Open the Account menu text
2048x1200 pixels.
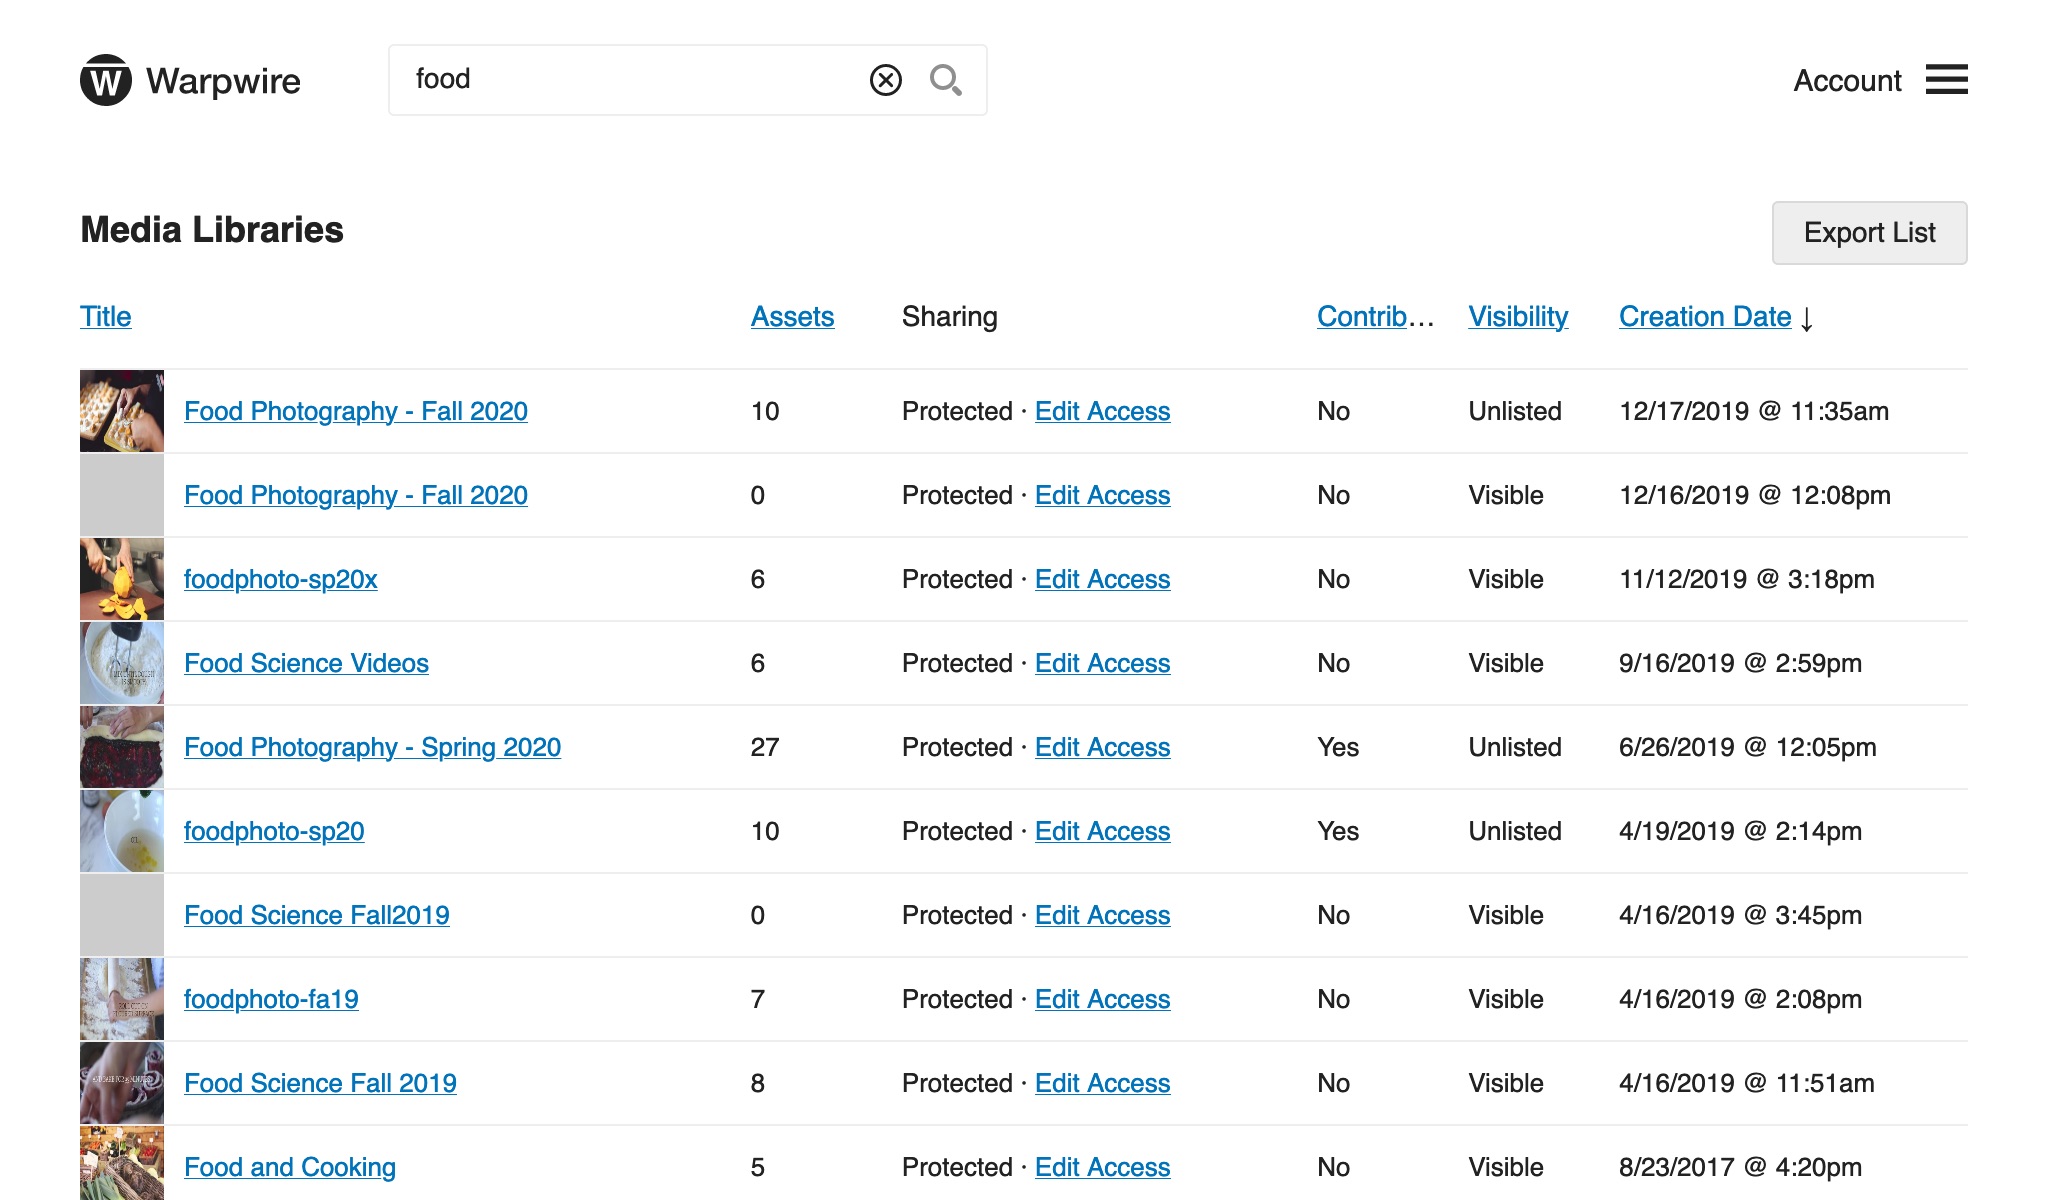pyautogui.click(x=1846, y=81)
